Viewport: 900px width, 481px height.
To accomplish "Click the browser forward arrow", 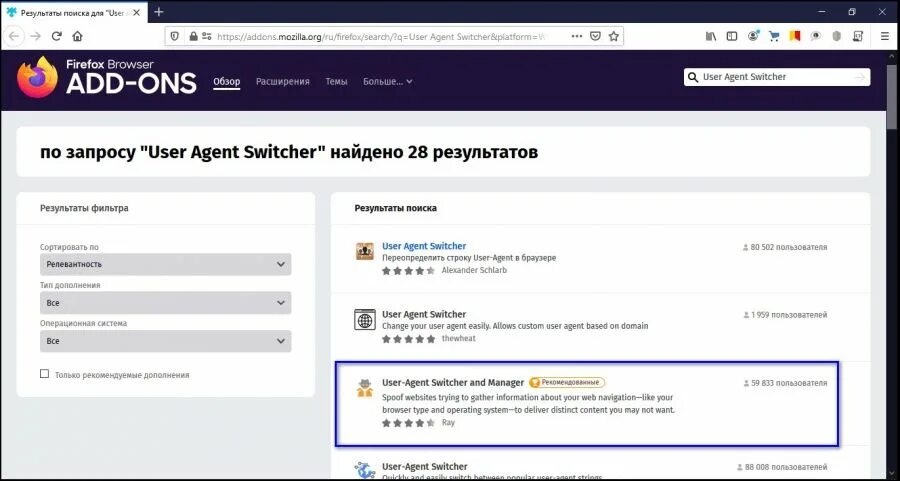I will [35, 36].
